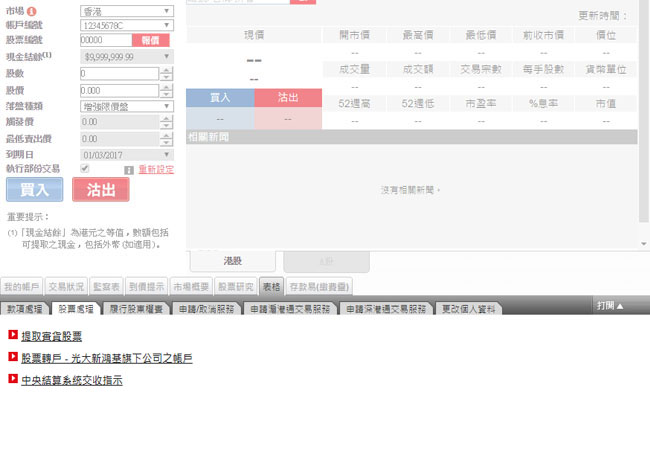Click the info icon left of 重新設定
650x462 pixels.
point(128,170)
